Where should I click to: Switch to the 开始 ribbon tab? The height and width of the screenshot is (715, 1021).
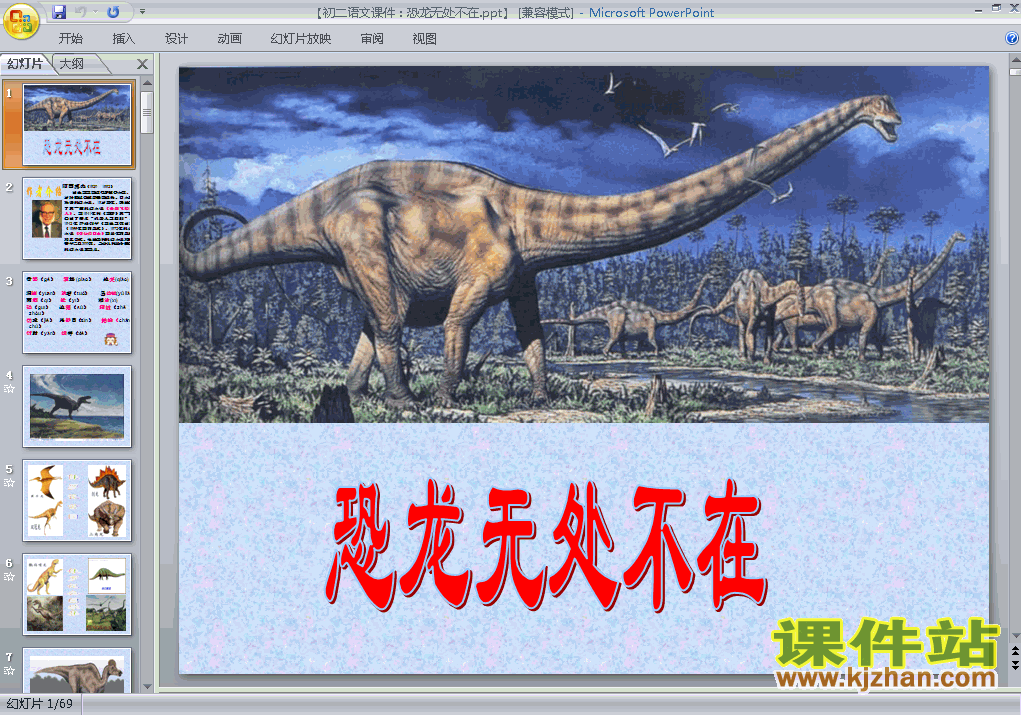tap(70, 39)
